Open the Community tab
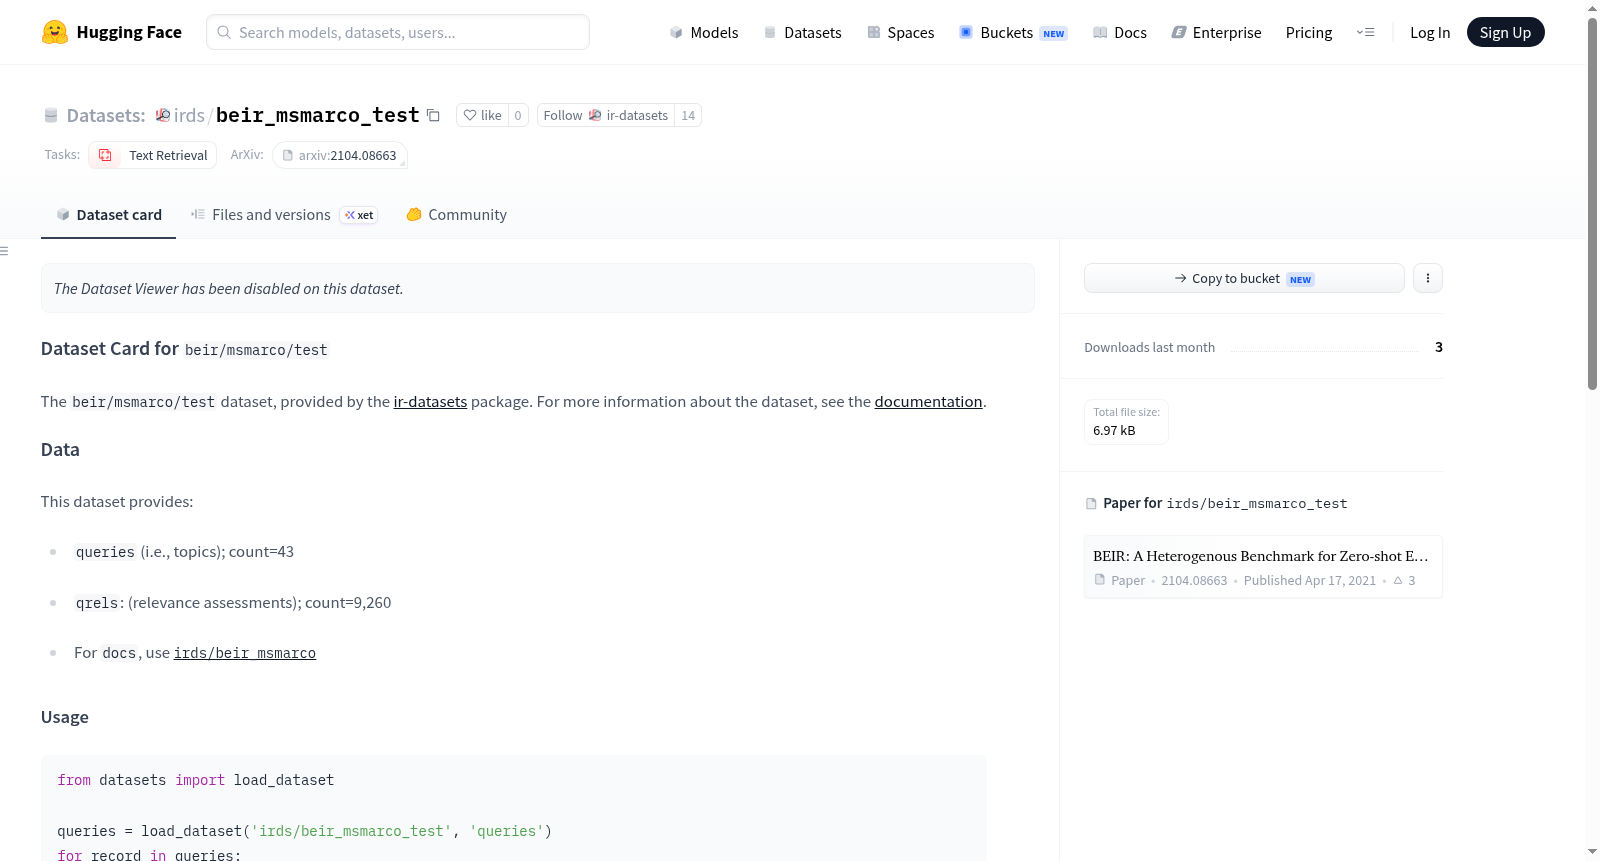Image resolution: width=1600 pixels, height=861 pixels. 456,215
